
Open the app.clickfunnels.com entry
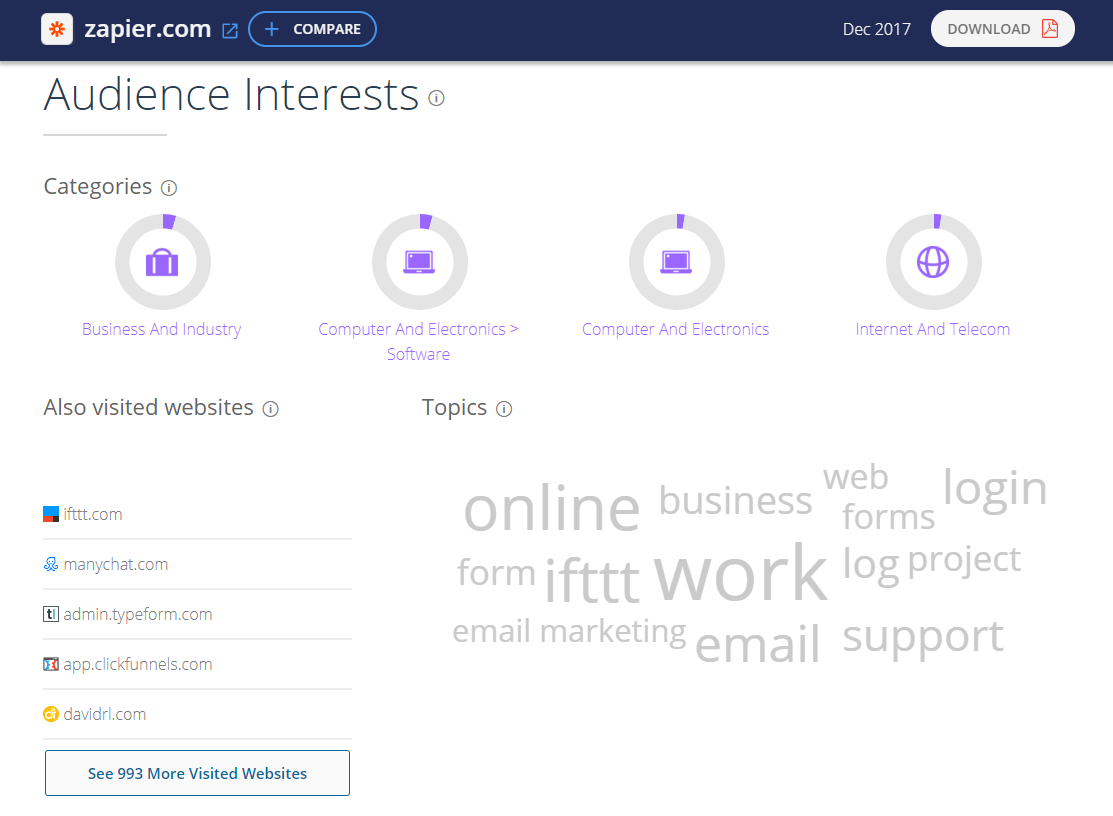tap(137, 664)
